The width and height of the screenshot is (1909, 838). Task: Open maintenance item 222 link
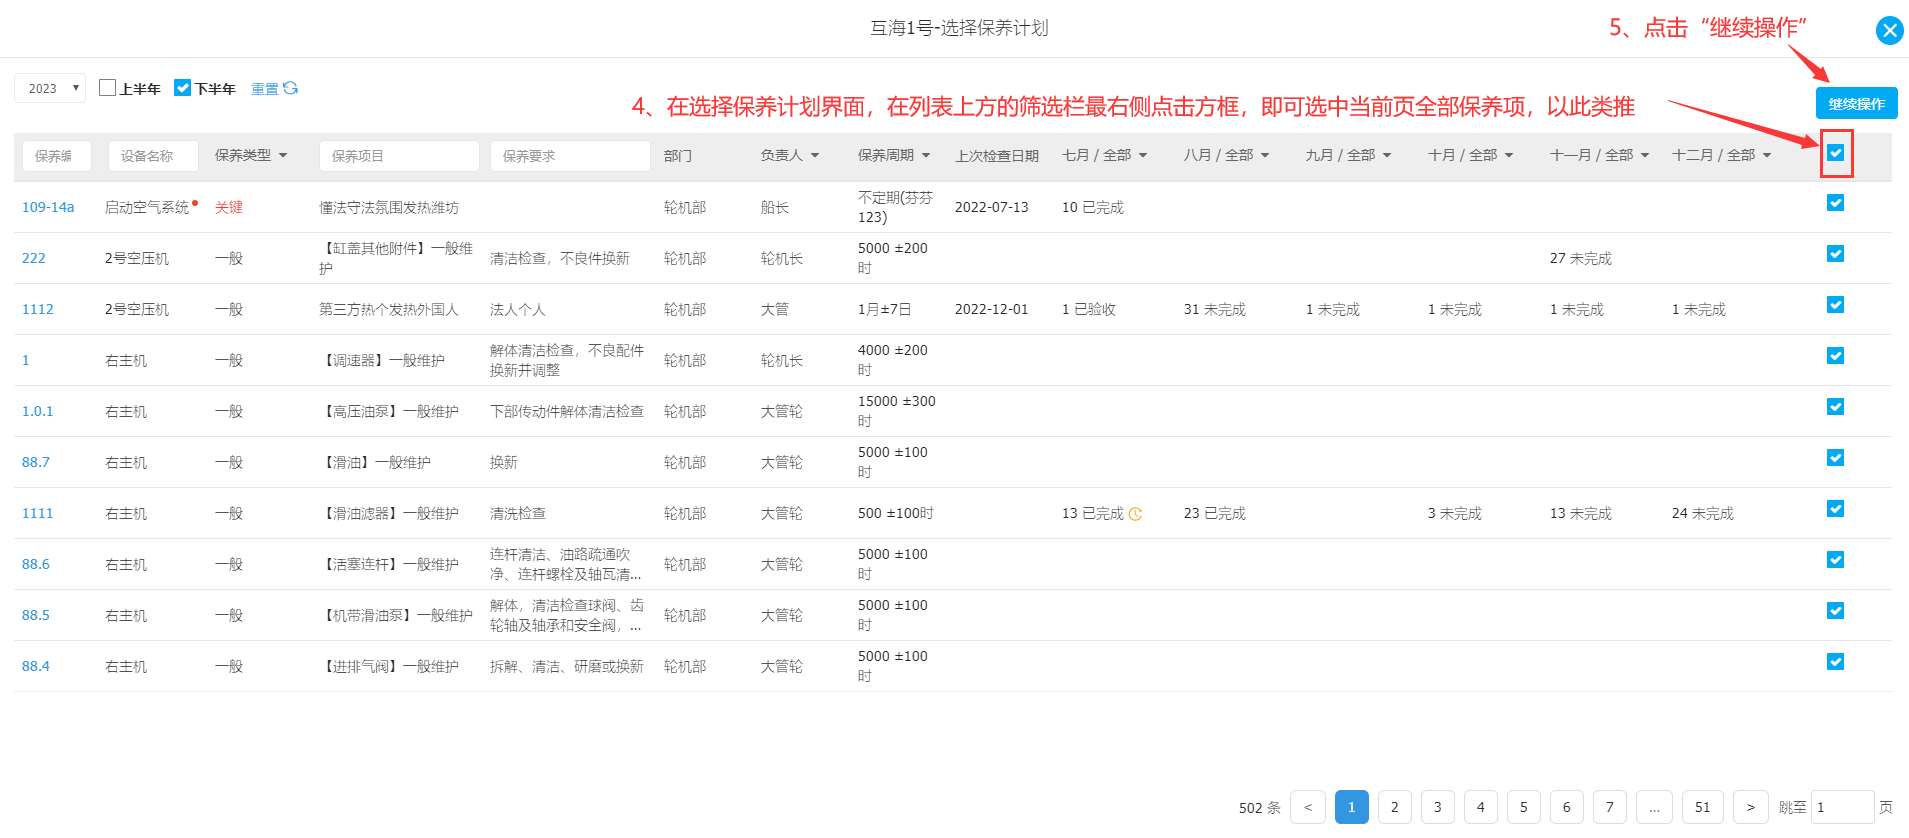[x=34, y=258]
